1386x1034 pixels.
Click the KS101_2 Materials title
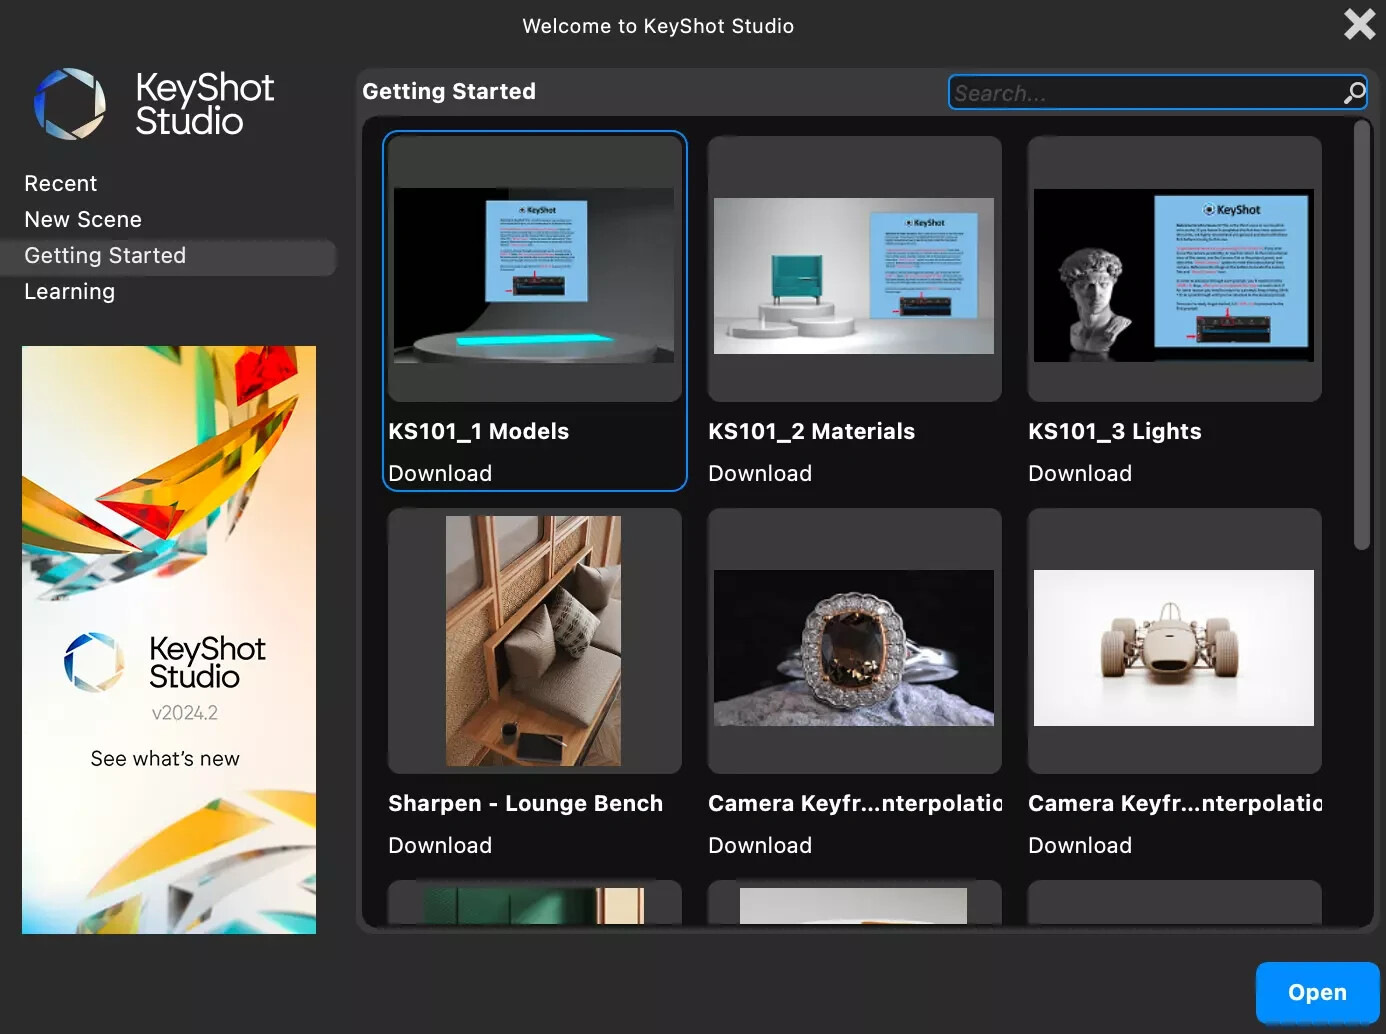(811, 432)
